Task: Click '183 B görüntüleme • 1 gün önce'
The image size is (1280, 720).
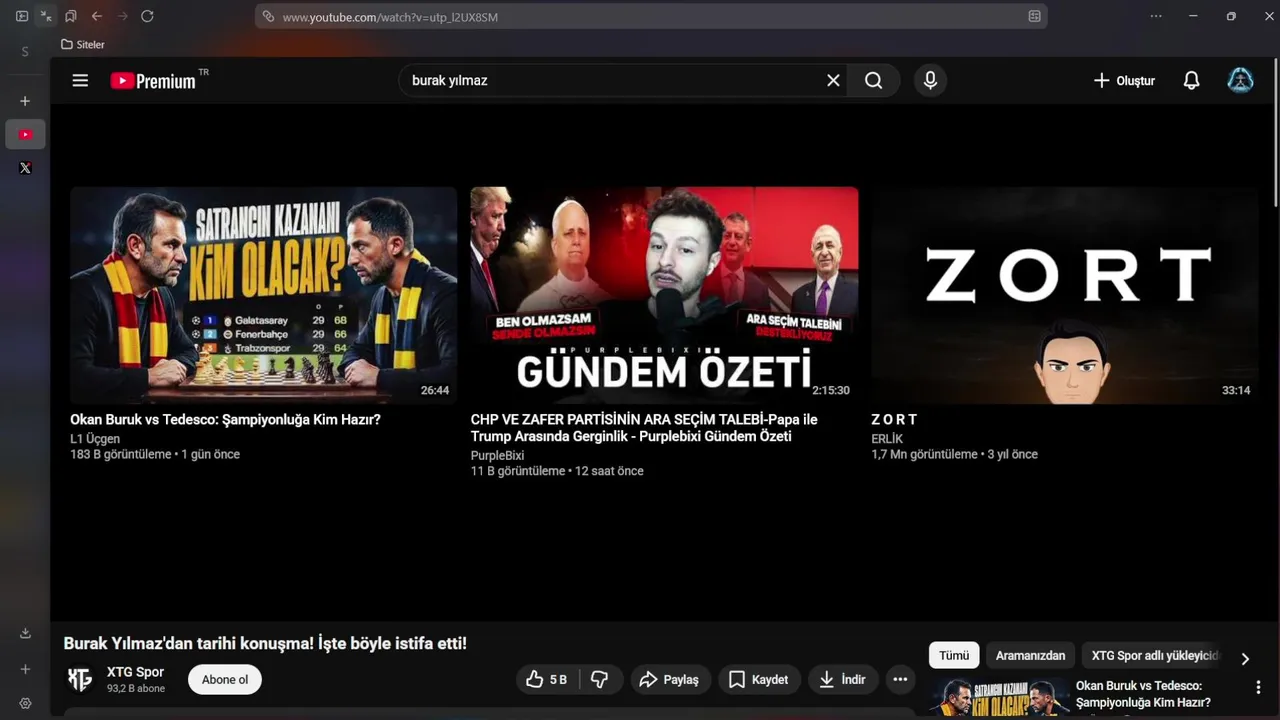Action: pos(155,455)
